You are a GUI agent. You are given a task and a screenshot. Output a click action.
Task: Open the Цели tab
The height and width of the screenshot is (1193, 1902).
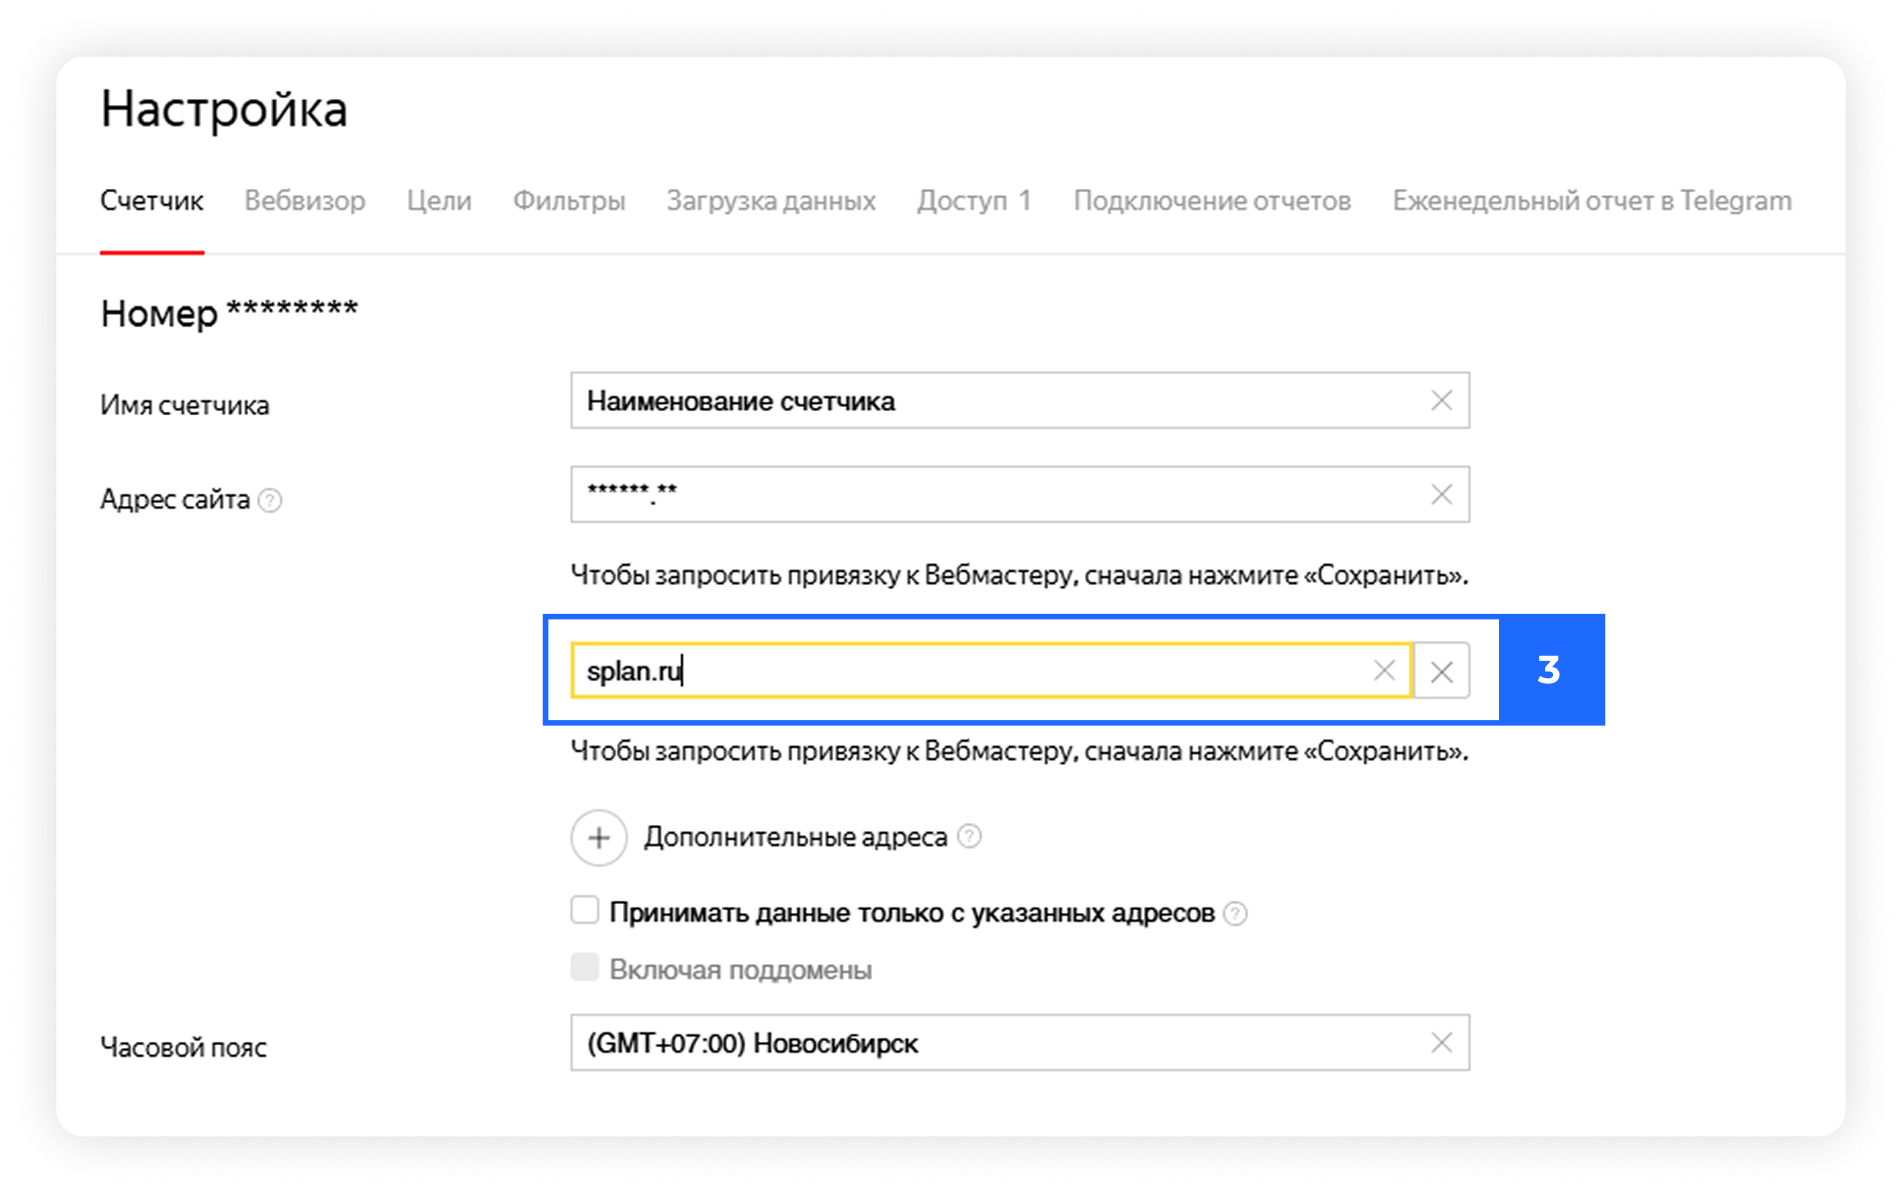(439, 201)
